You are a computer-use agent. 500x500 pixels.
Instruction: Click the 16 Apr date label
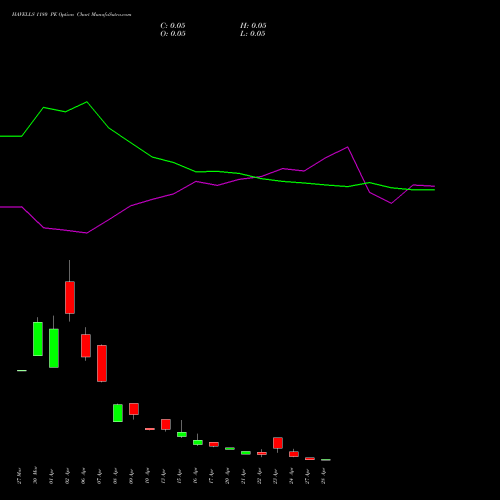[196, 476]
